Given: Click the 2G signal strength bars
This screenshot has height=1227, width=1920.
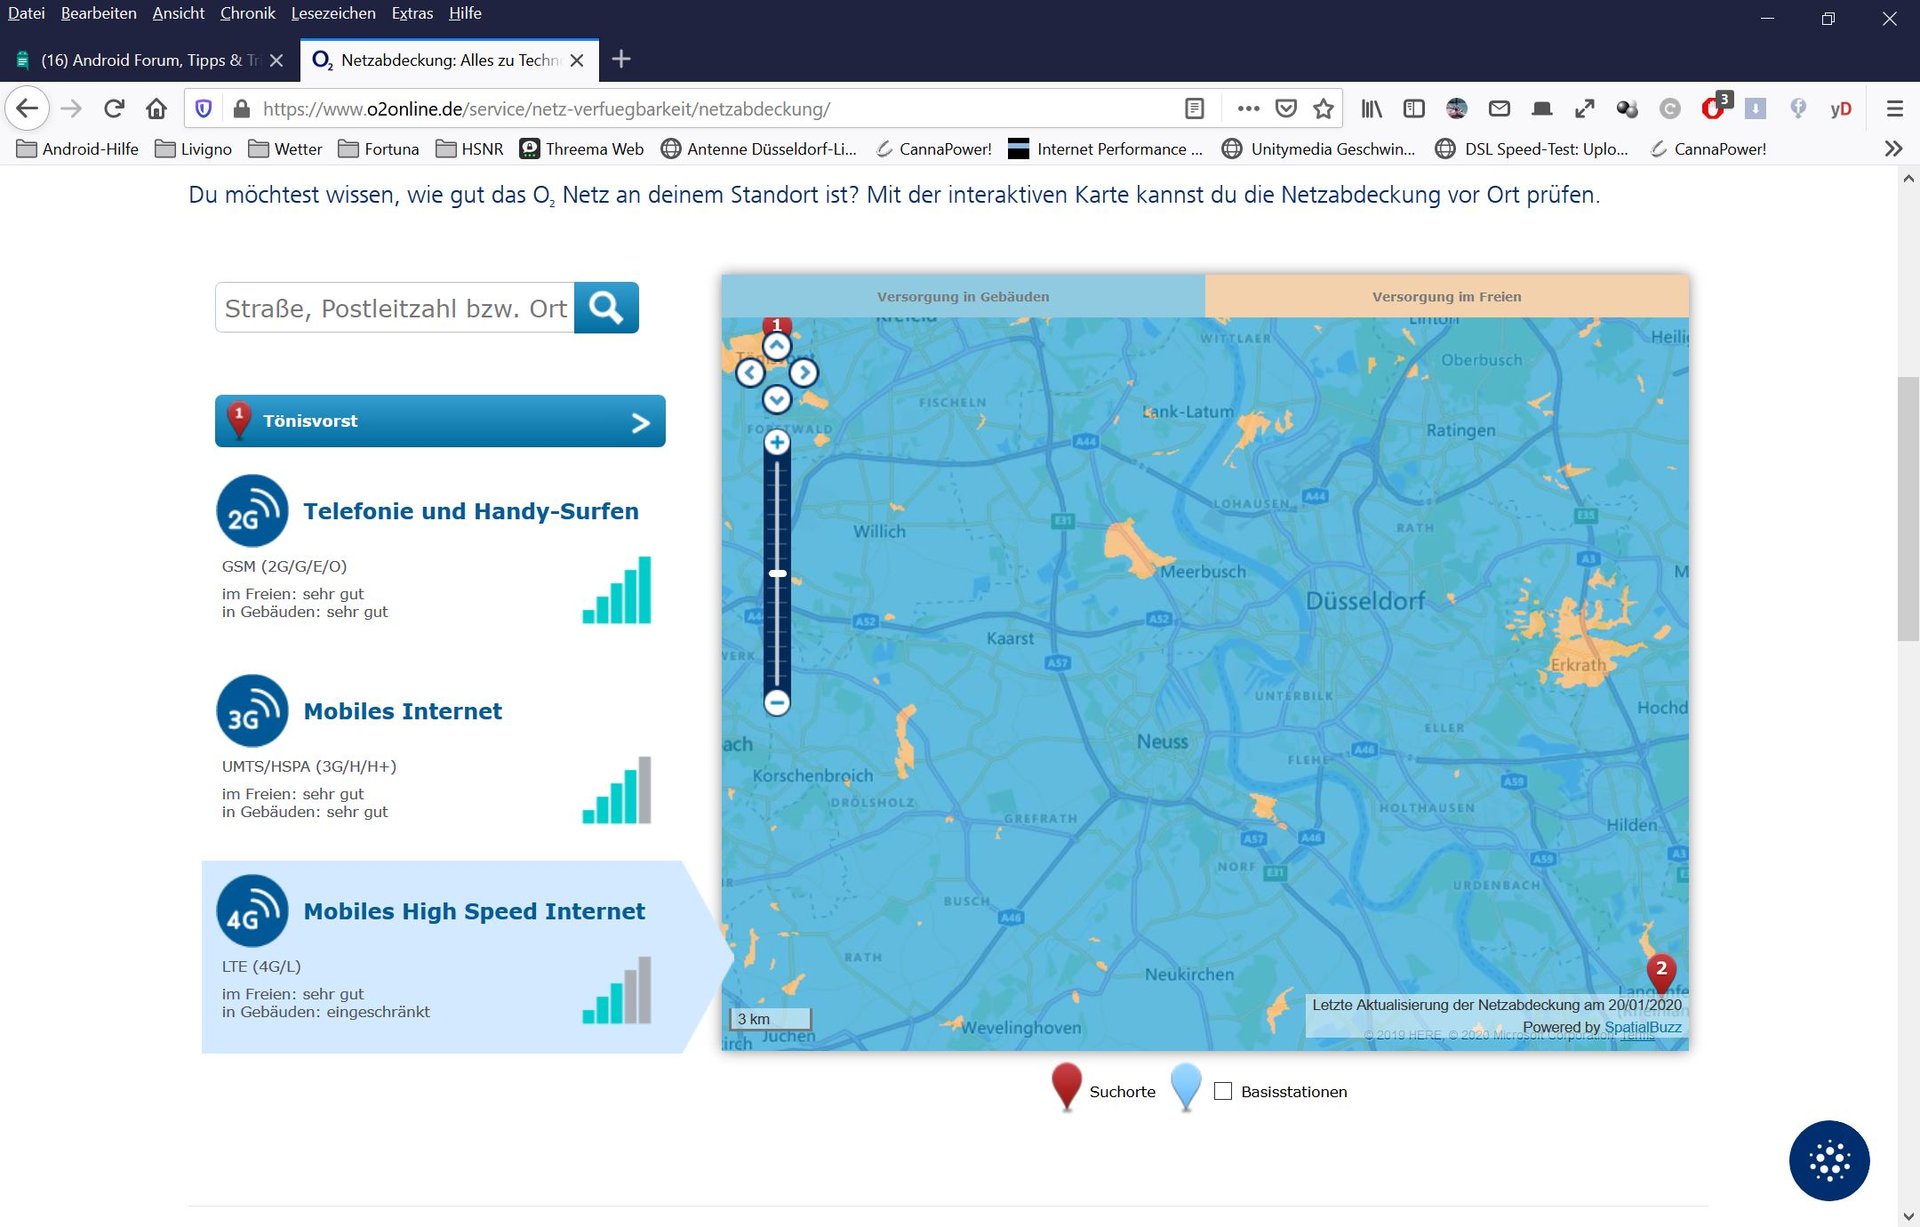Looking at the screenshot, I should (x=617, y=590).
